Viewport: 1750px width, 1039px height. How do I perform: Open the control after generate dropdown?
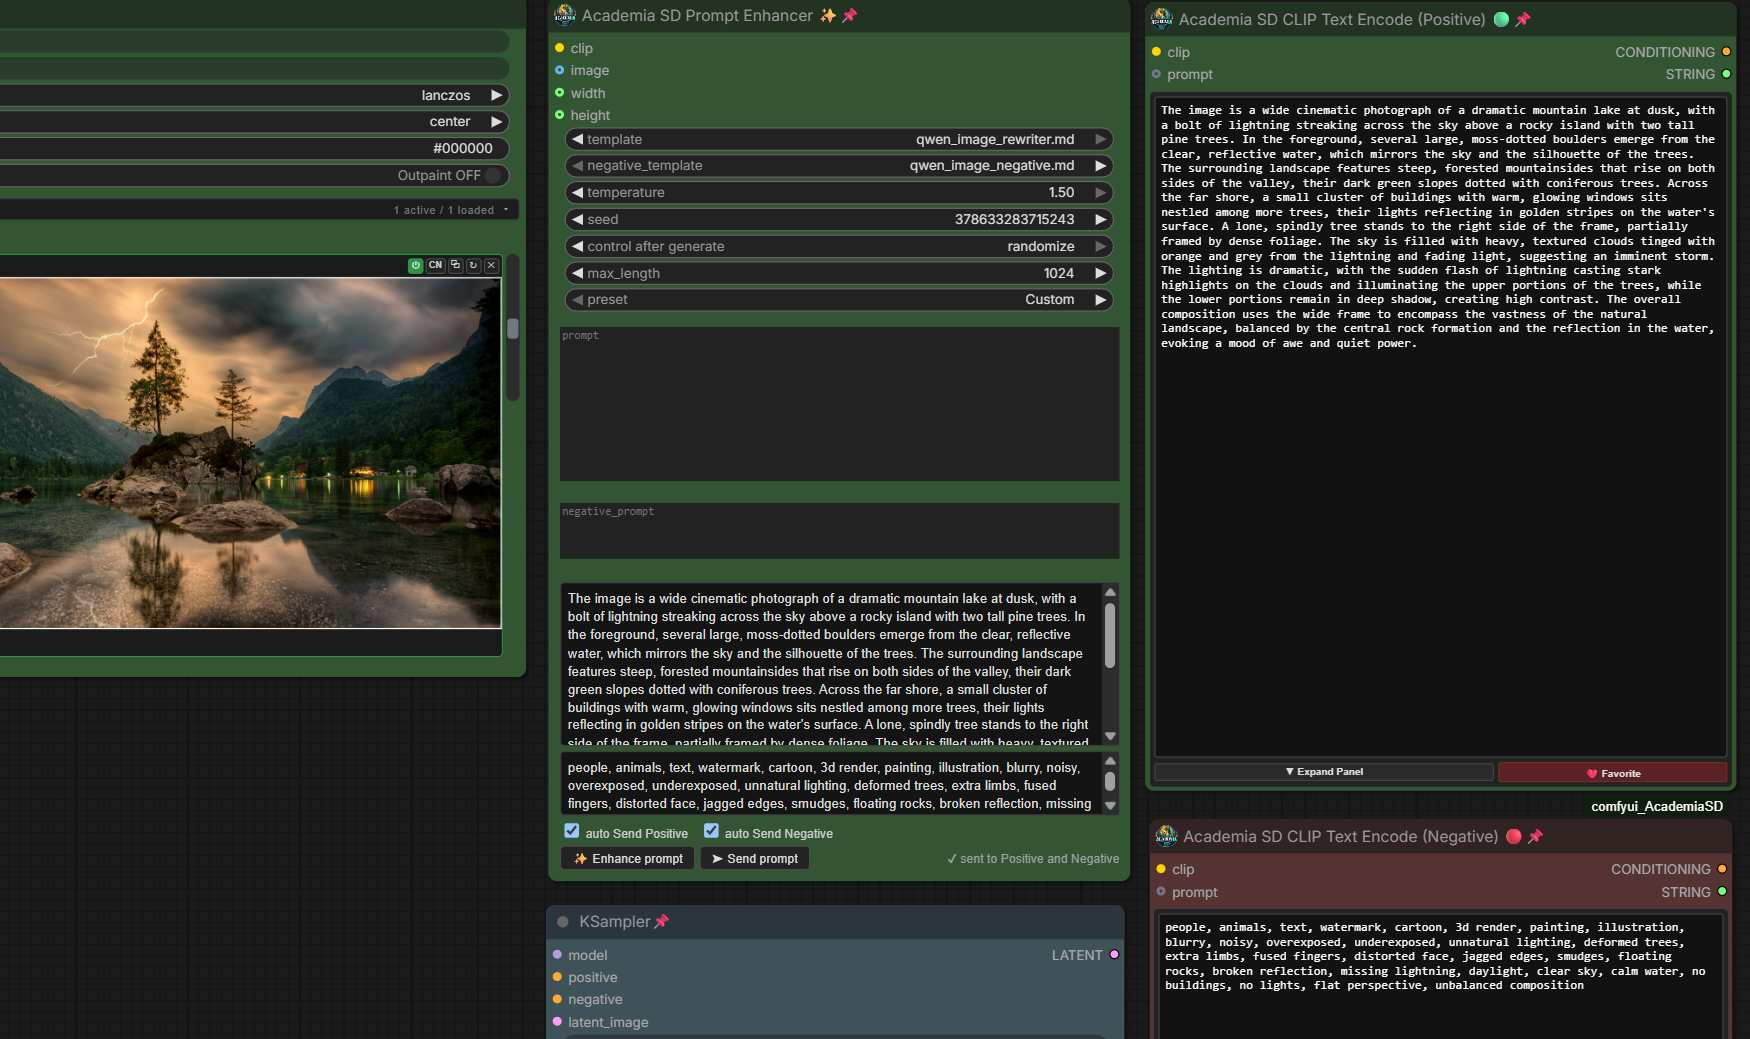839,246
